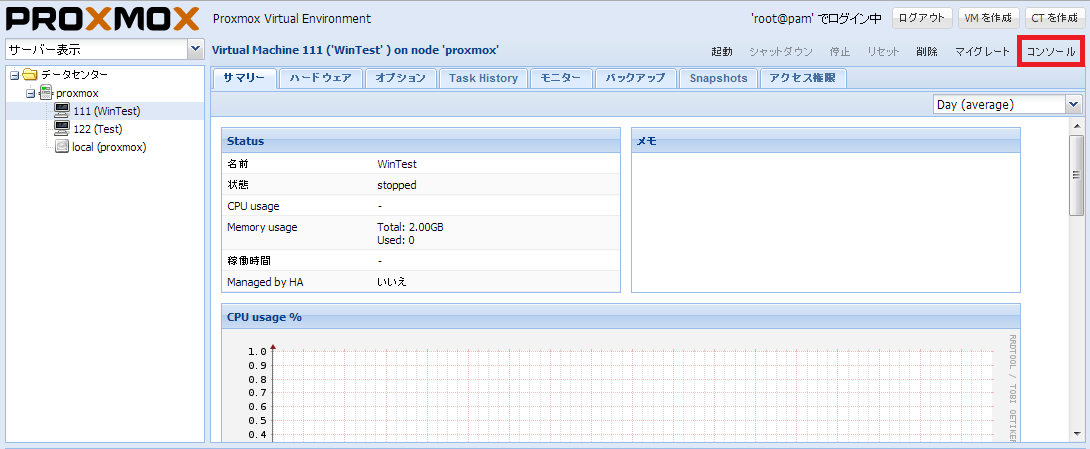The height and width of the screenshot is (449, 1090).
Task: Select the proxmox node in tree
Action: (77, 93)
